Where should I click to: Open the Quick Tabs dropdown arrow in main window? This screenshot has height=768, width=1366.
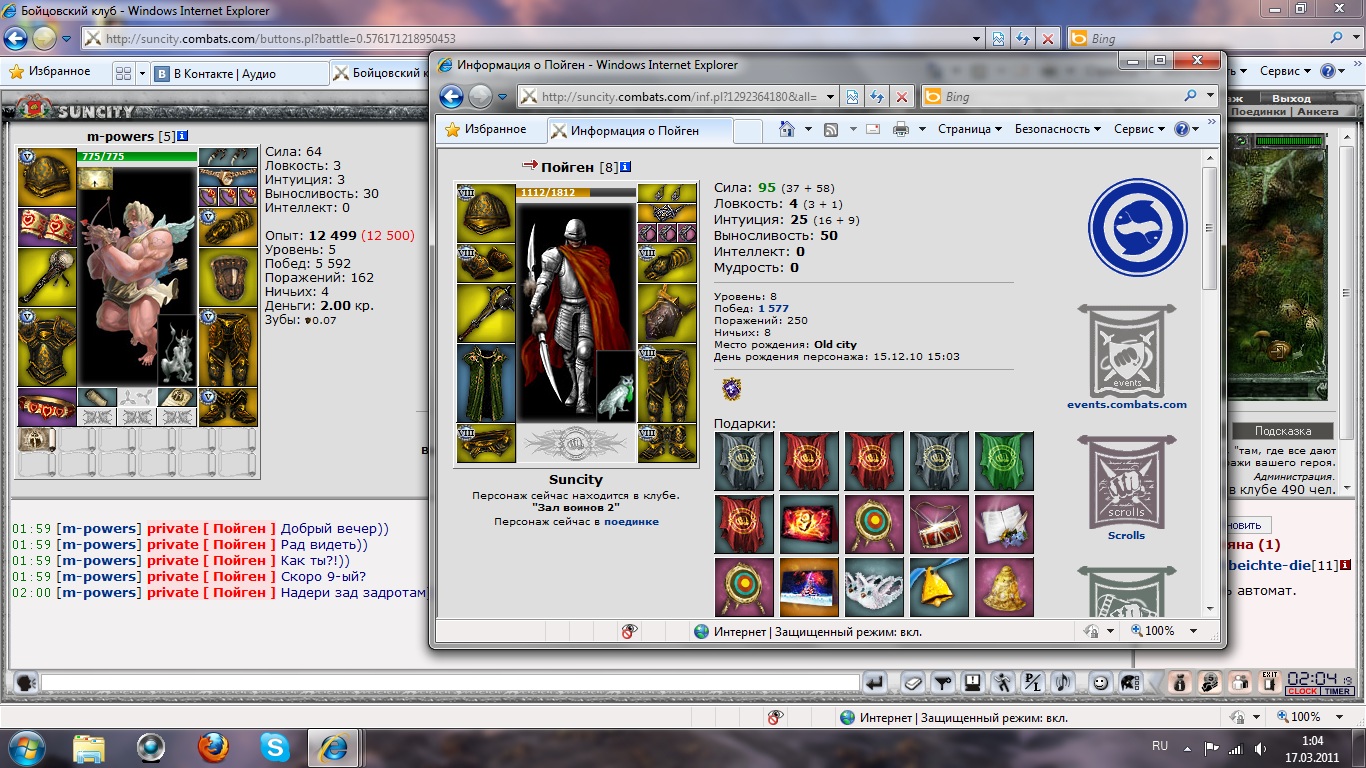point(142,73)
